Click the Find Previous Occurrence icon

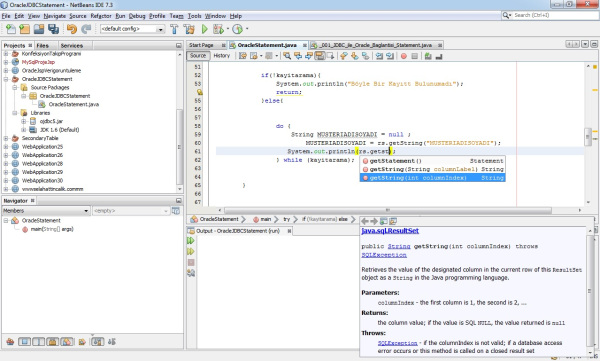pyautogui.click(x=298, y=56)
